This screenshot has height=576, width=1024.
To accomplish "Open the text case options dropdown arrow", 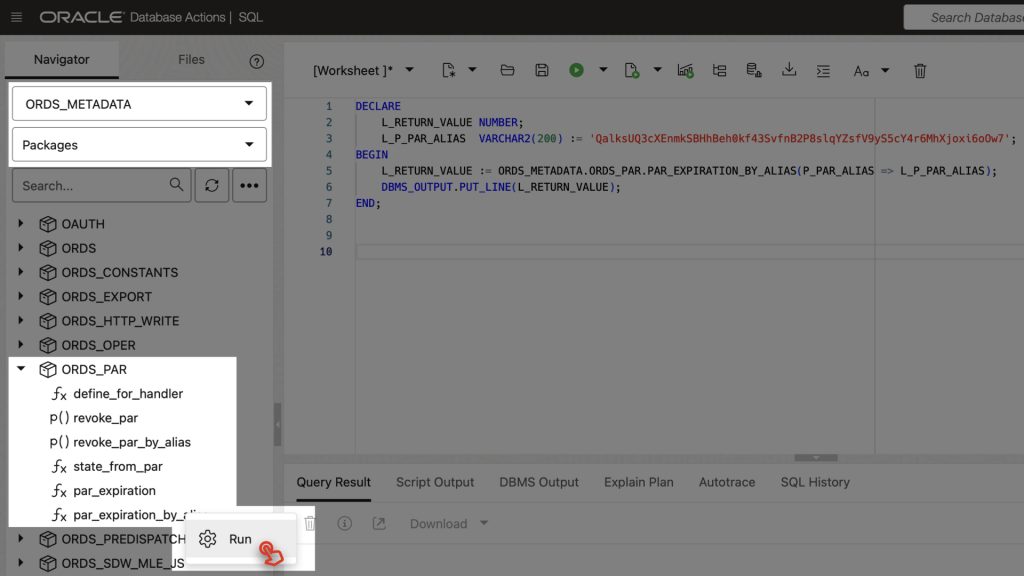I will (x=885, y=69).
